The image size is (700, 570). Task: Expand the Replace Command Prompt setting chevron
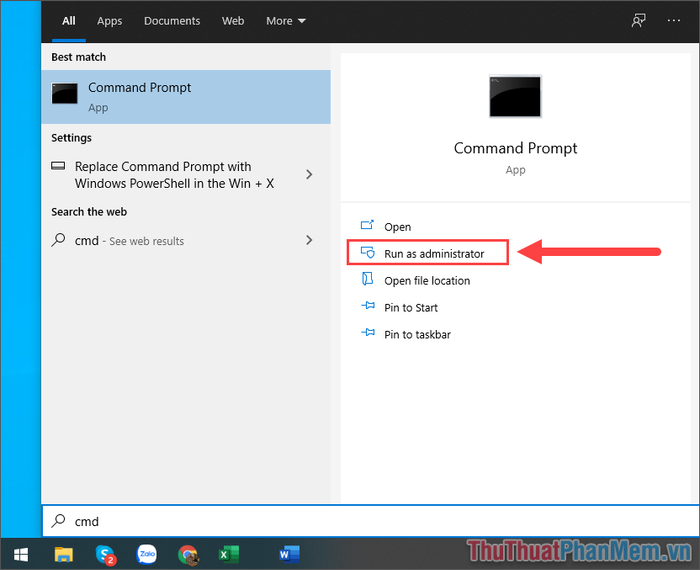coord(309,175)
